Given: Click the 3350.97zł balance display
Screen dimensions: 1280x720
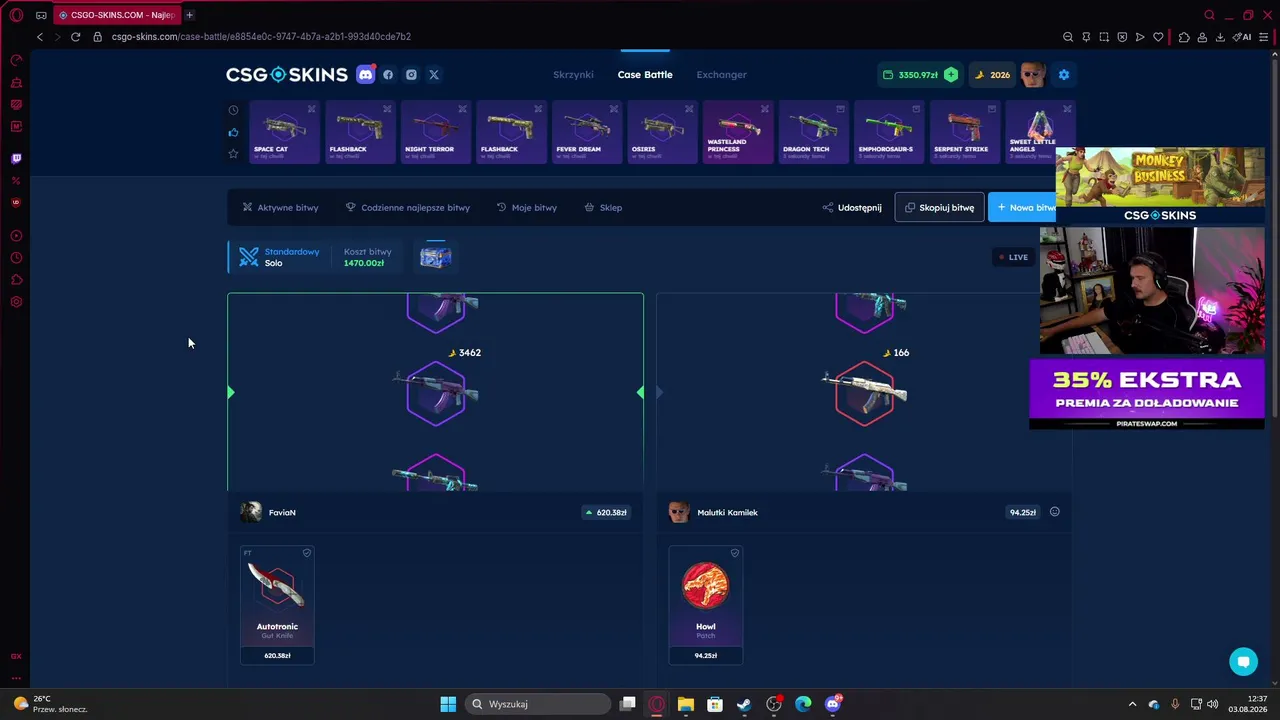Looking at the screenshot, I should [x=911, y=74].
